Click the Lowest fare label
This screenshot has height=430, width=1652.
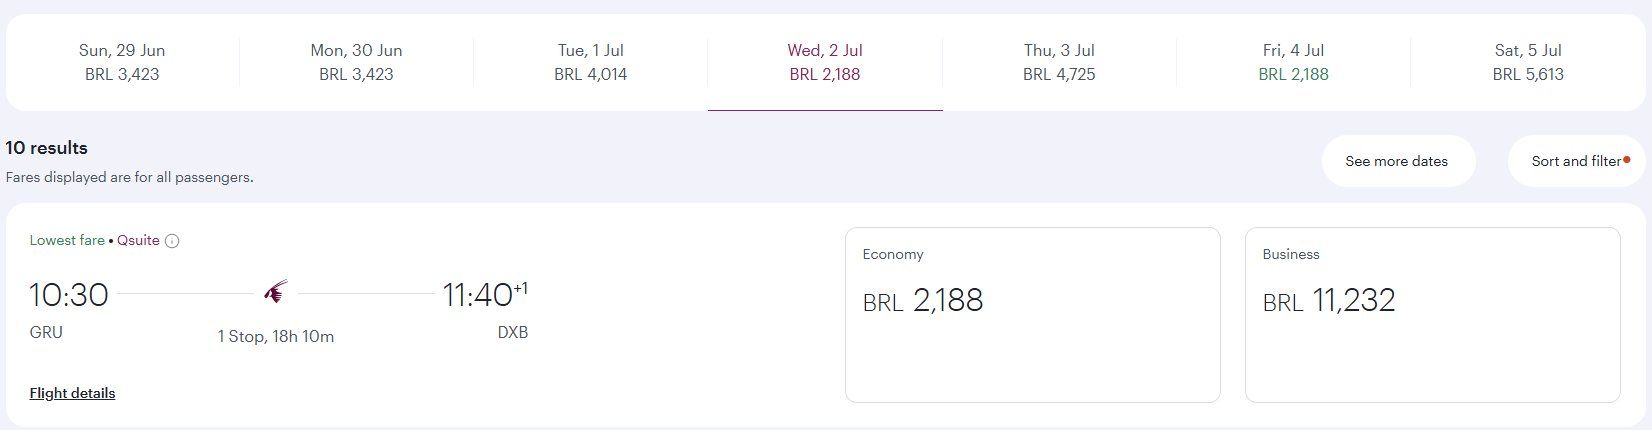pyautogui.click(x=67, y=241)
